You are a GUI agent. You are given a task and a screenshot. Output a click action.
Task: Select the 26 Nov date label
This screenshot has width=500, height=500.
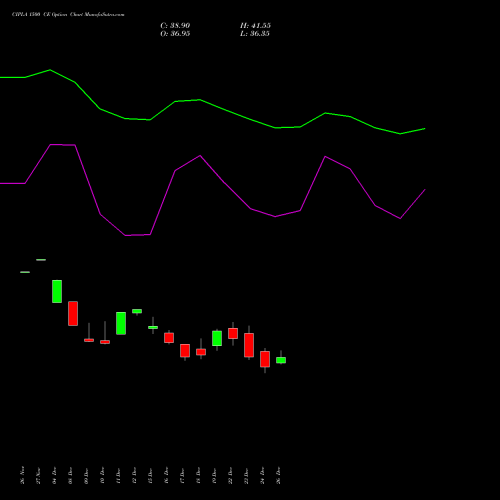[22, 475]
